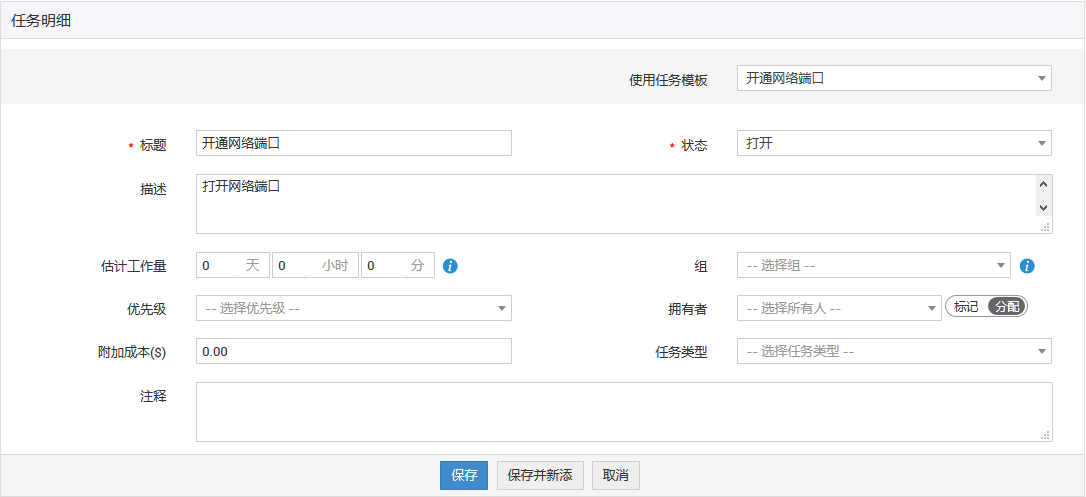Switch owner toggle to 分配

[x=1007, y=307]
